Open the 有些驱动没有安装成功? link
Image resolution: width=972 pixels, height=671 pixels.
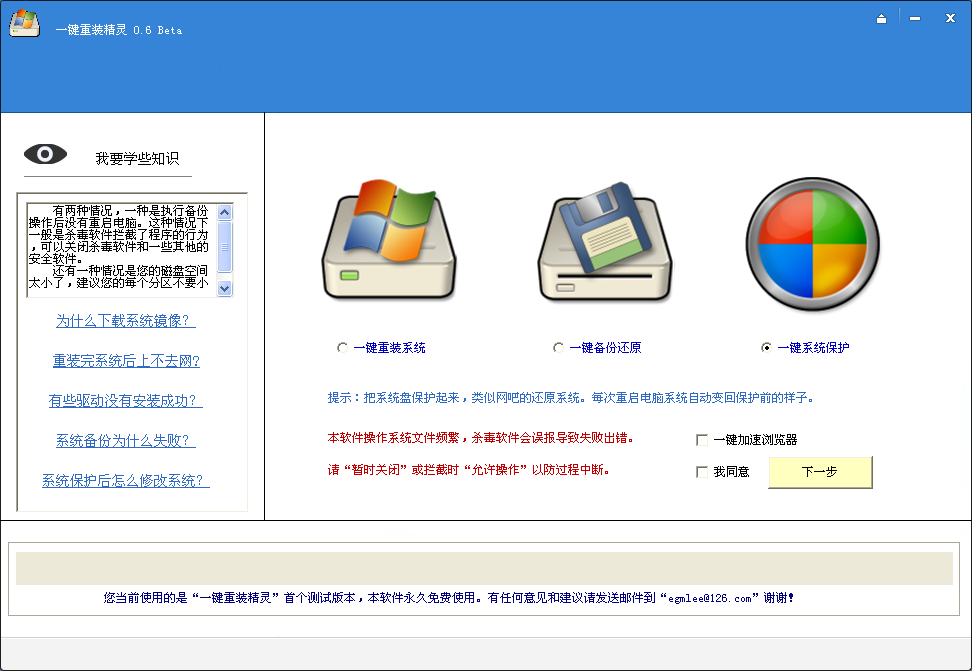[x=126, y=401]
